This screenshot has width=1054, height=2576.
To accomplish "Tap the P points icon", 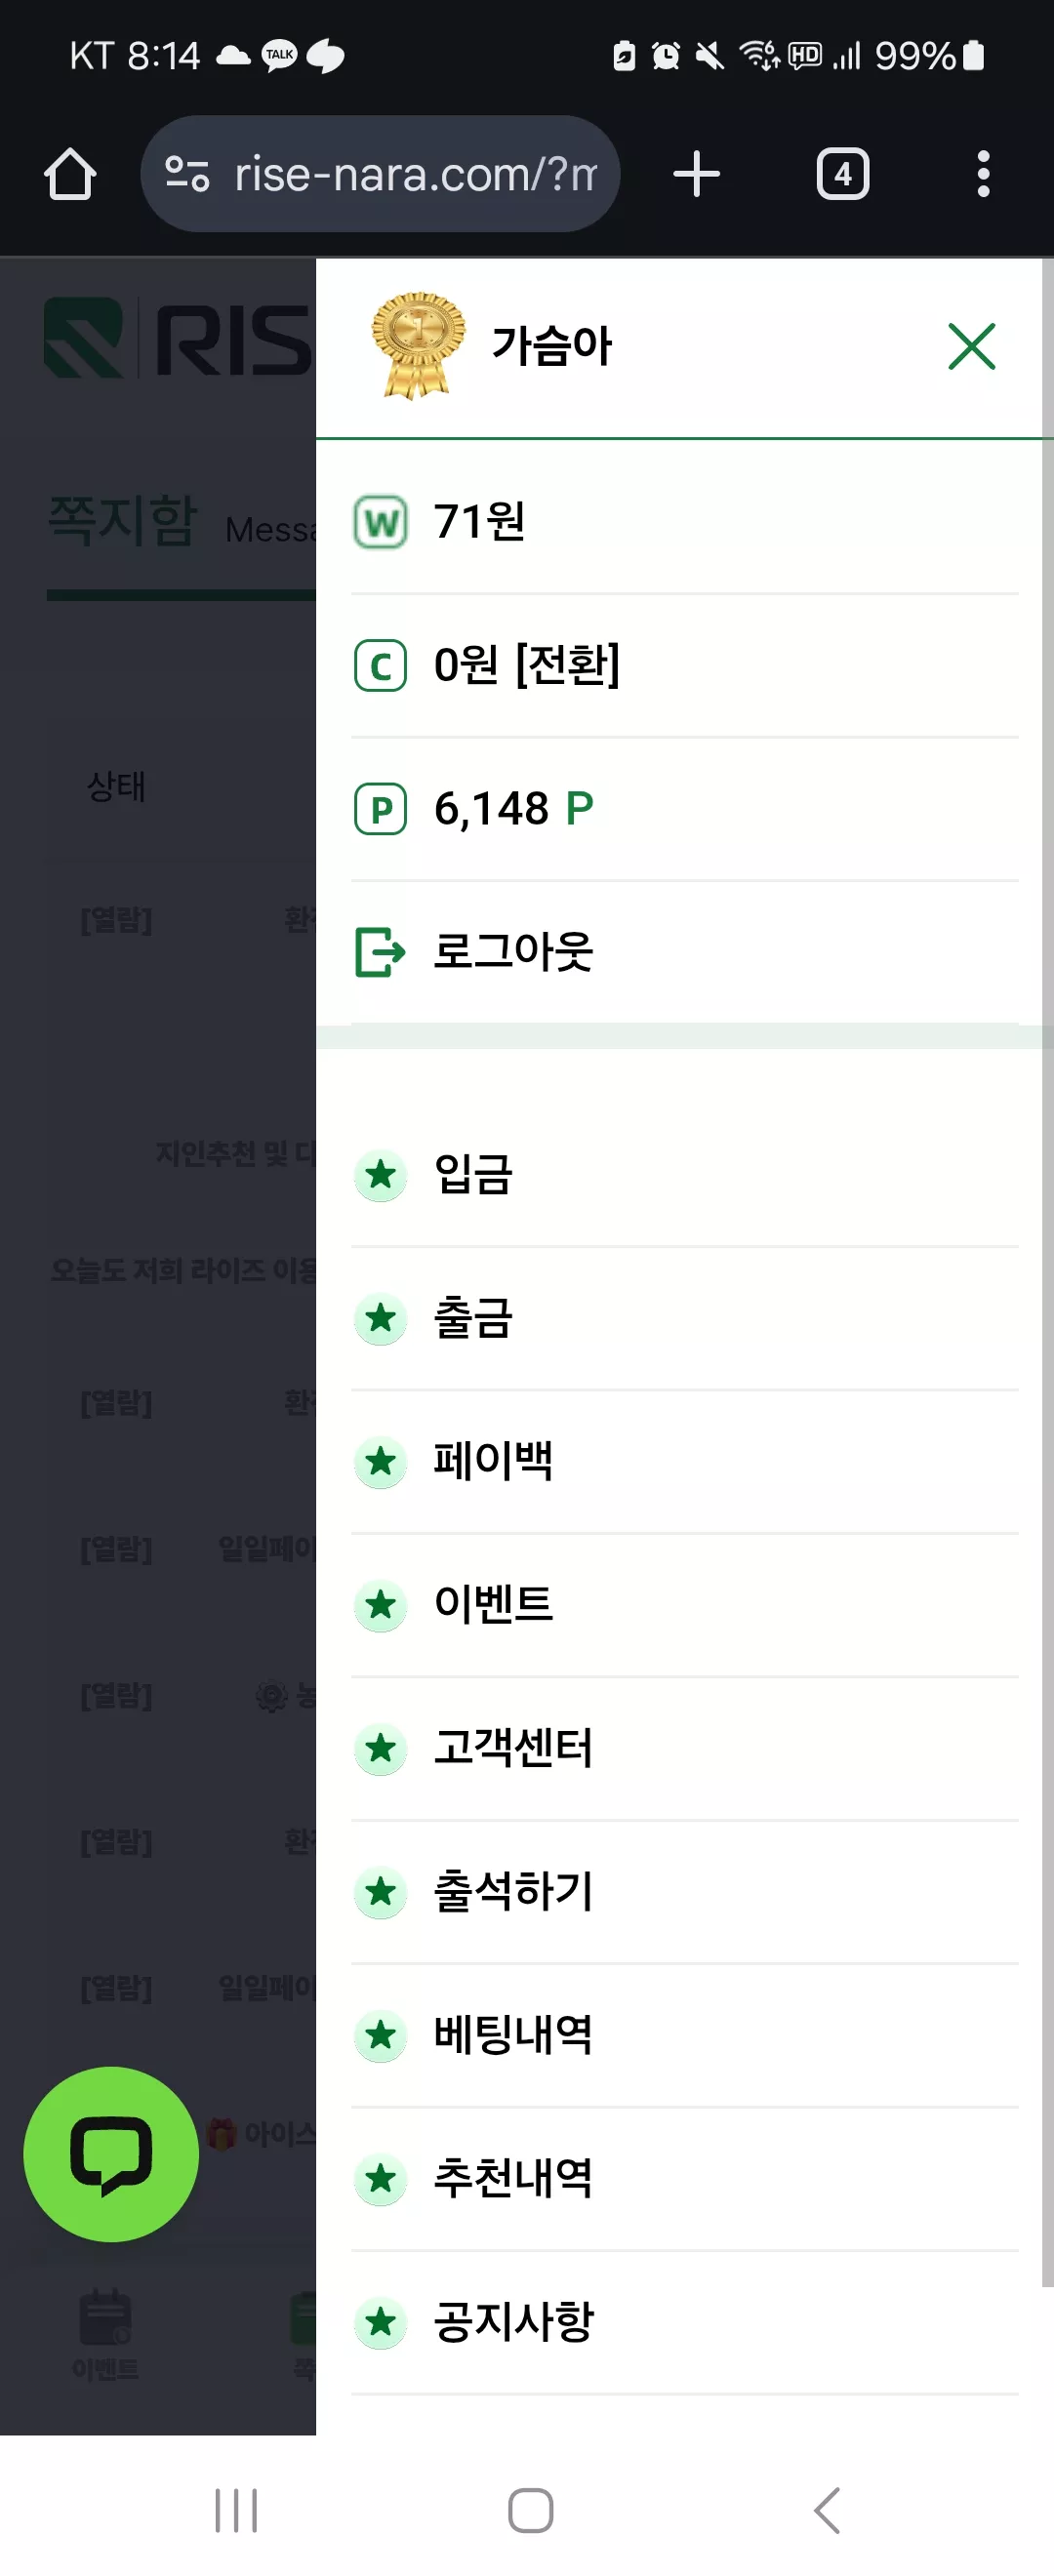I will point(380,809).
